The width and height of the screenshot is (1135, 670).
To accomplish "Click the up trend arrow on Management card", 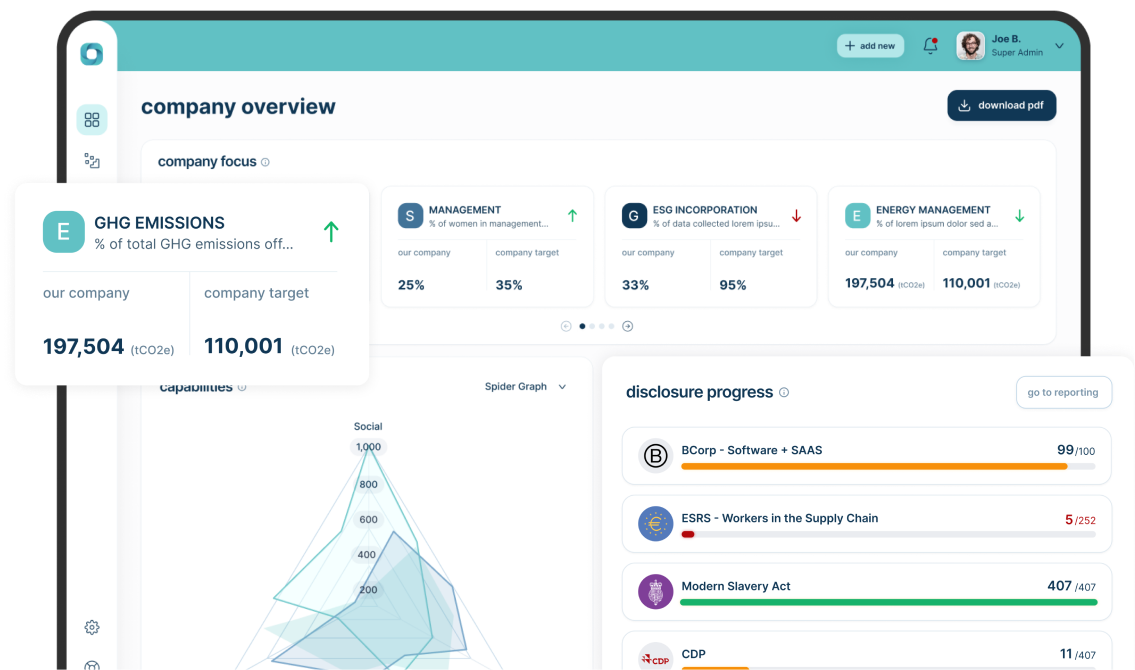I will (573, 216).
